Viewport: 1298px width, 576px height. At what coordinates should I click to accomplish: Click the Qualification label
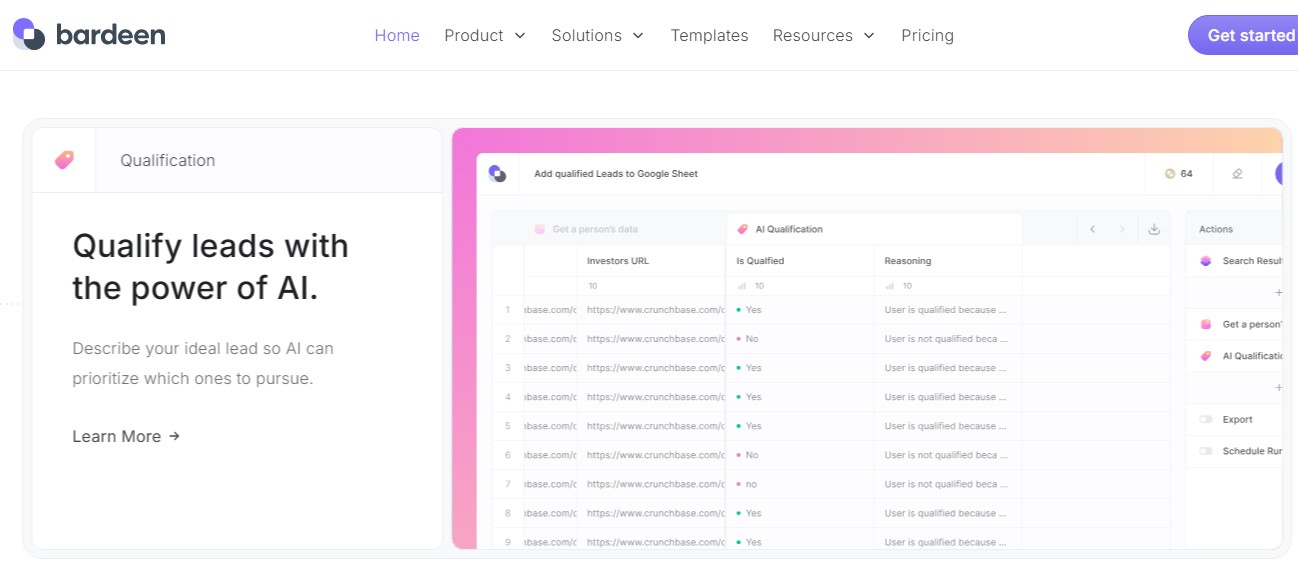[167, 160]
